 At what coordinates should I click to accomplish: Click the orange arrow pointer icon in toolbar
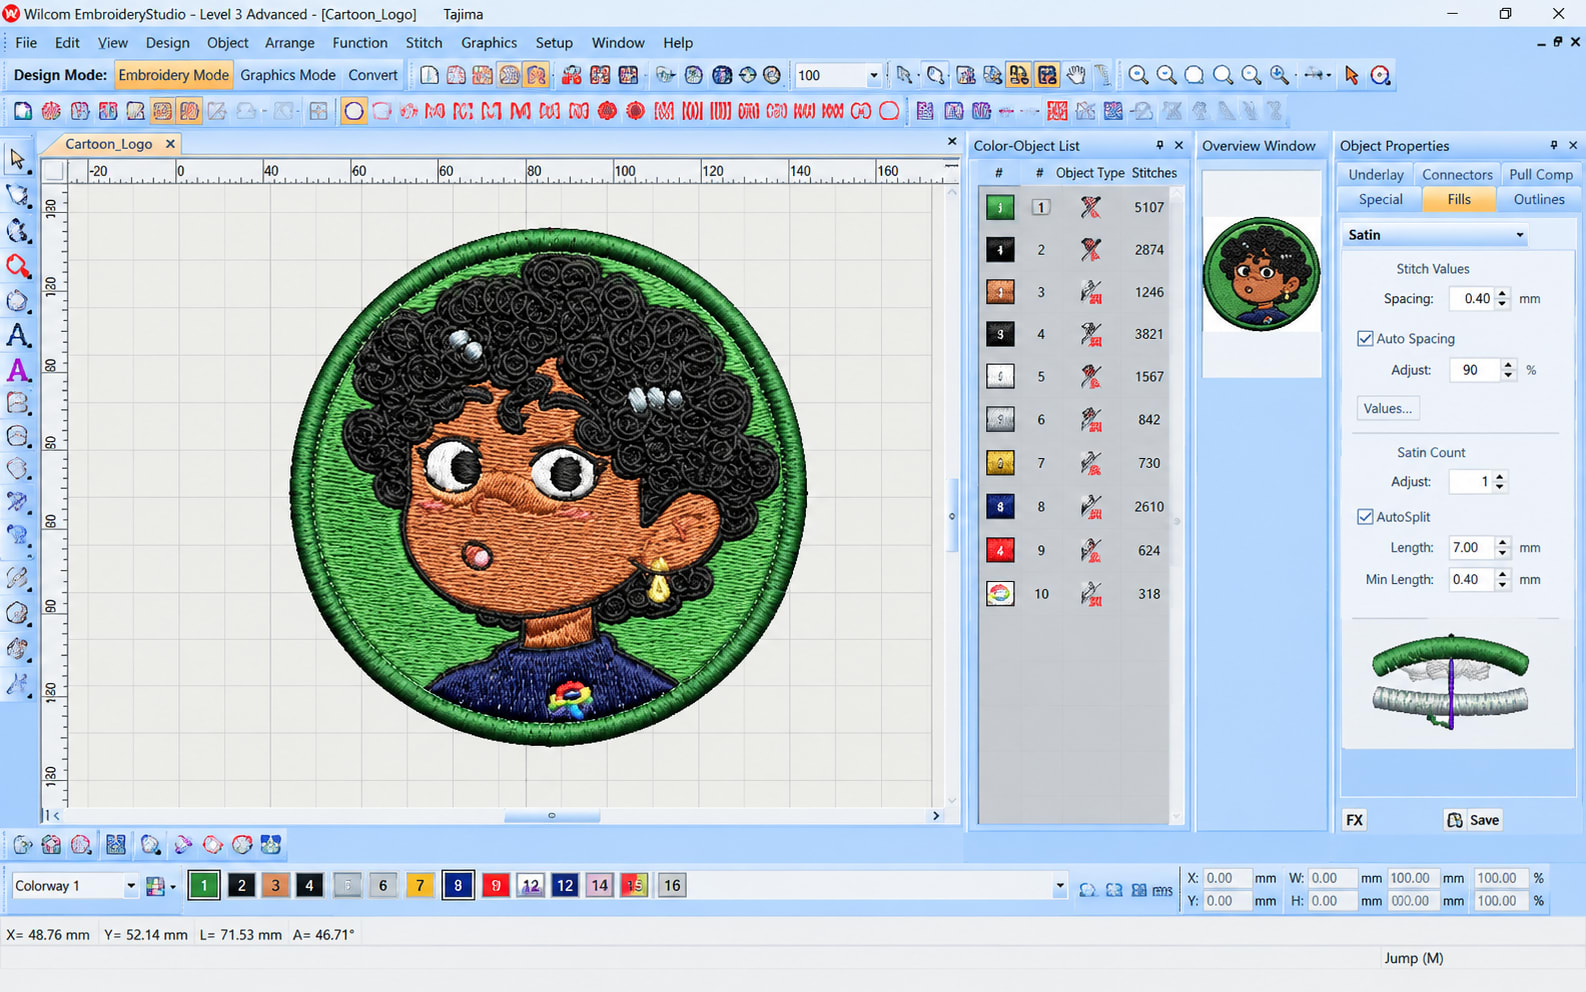[x=1352, y=75]
